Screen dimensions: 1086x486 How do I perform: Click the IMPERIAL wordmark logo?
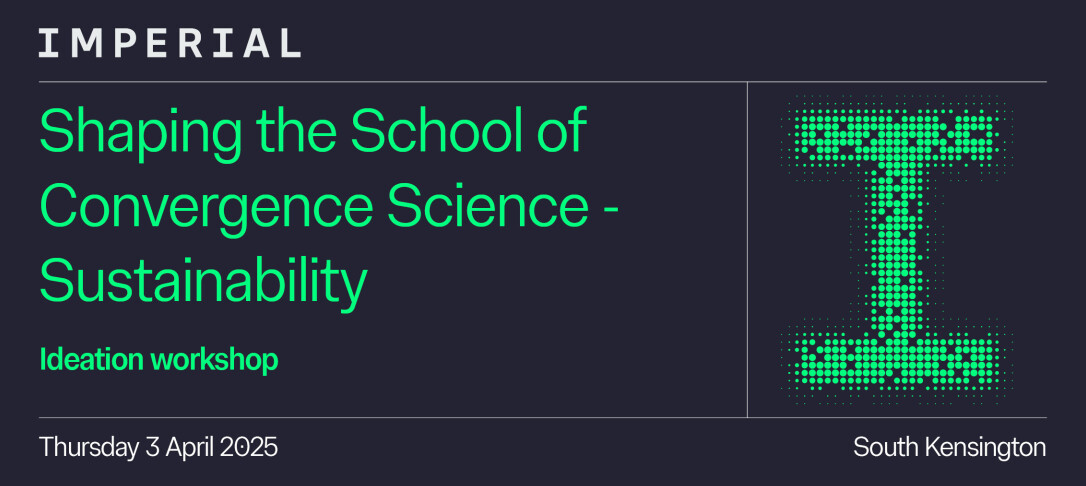(169, 43)
